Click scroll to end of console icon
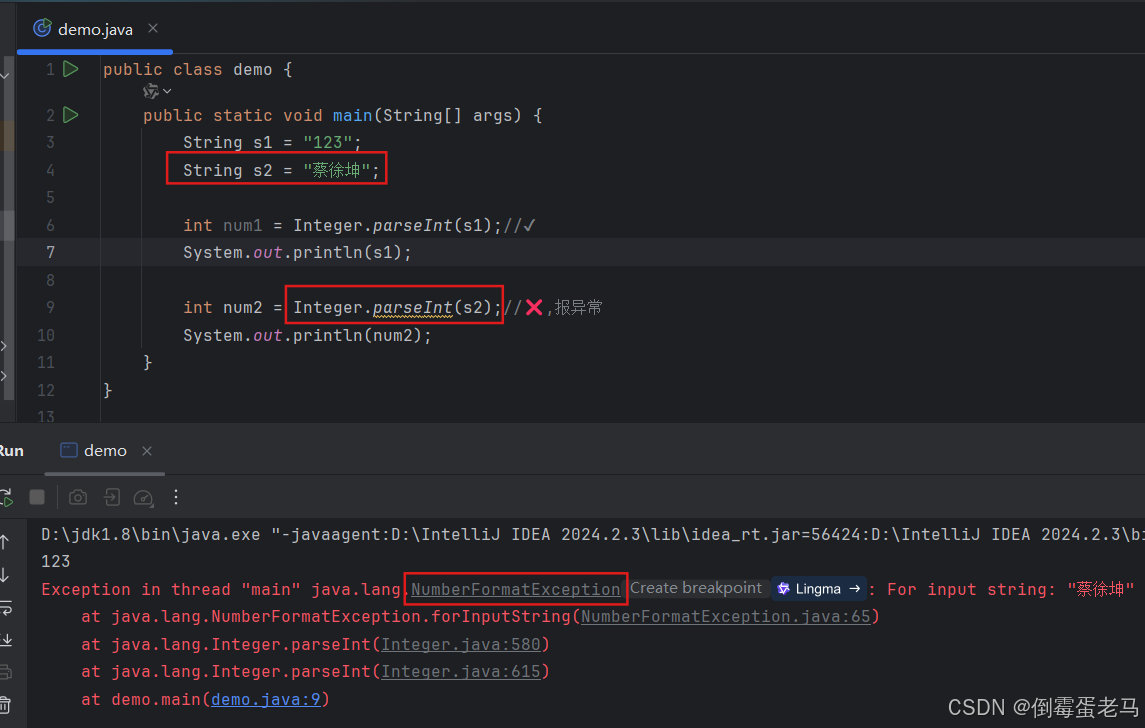Viewport: 1145px width, 728px height. [5, 640]
